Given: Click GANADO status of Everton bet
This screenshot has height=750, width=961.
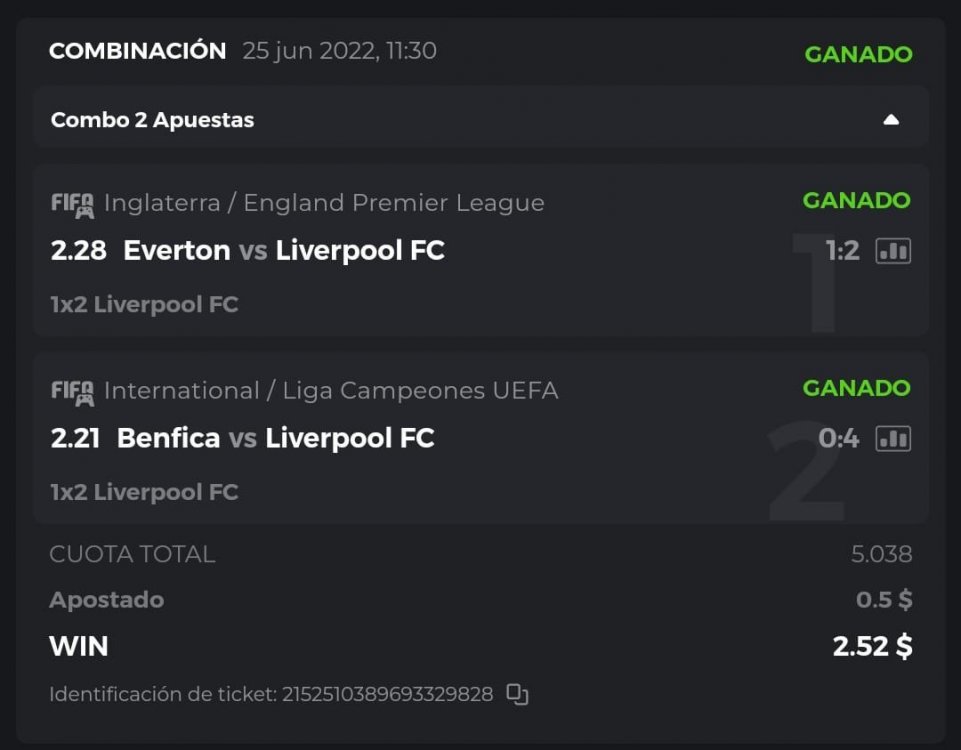Looking at the screenshot, I should [856, 200].
